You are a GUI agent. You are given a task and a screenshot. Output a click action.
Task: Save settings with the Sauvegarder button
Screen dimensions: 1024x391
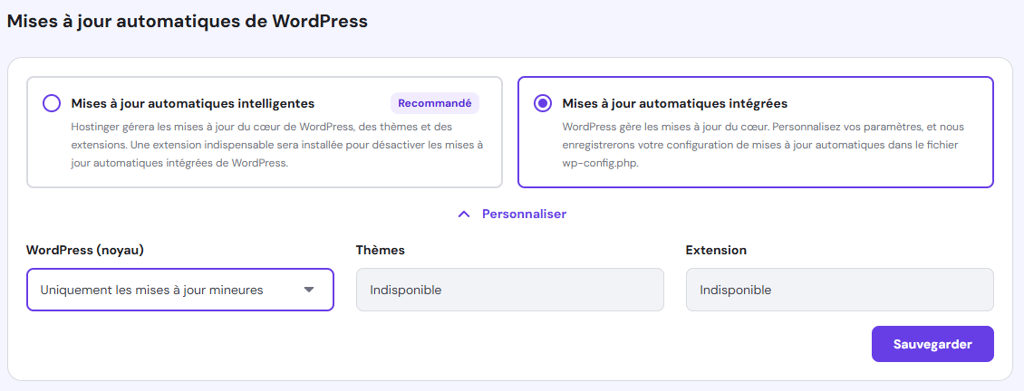[933, 344]
